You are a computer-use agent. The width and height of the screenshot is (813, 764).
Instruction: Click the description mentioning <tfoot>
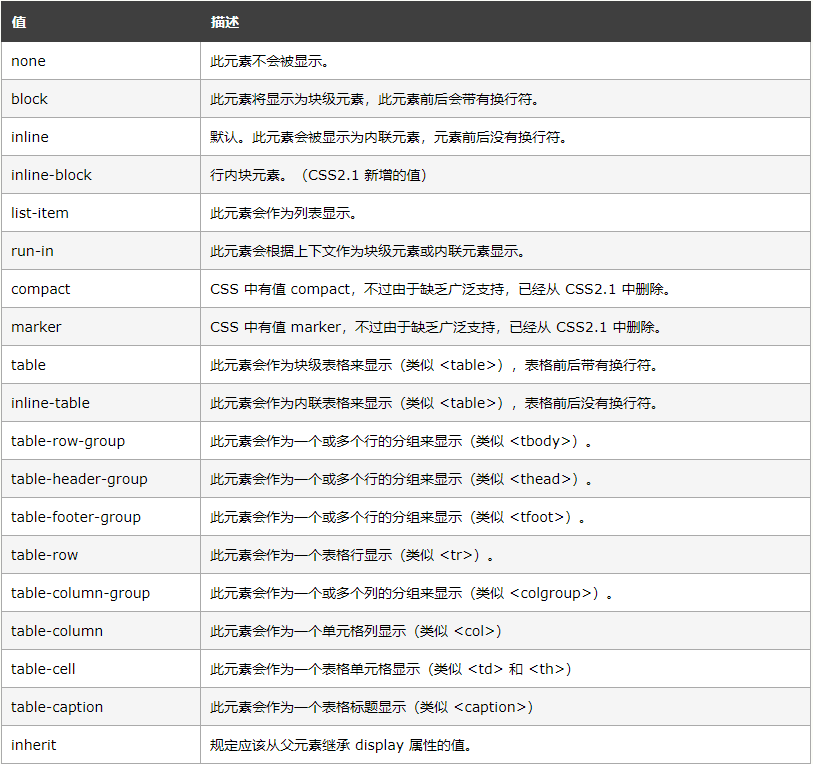[x=398, y=517]
